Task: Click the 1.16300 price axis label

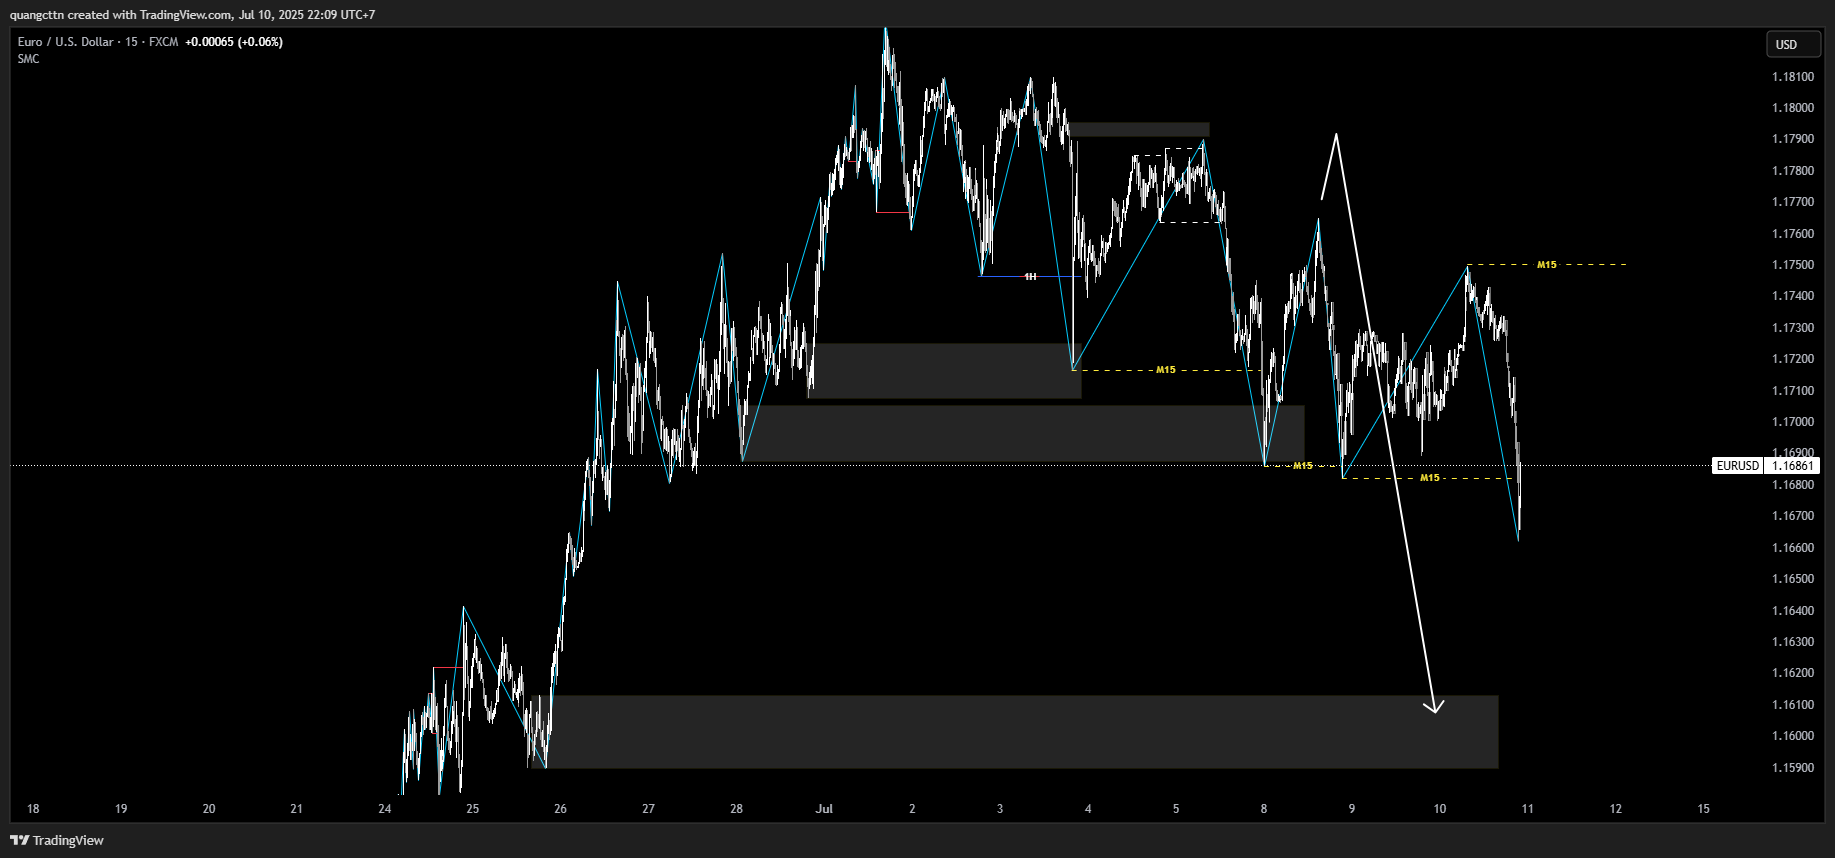Action: (1793, 642)
